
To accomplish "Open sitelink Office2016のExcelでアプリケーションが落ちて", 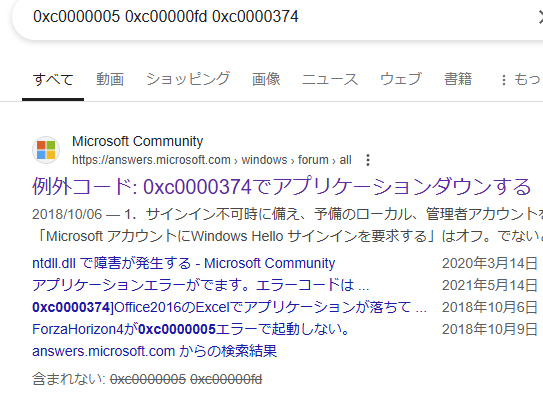I will [229, 307].
